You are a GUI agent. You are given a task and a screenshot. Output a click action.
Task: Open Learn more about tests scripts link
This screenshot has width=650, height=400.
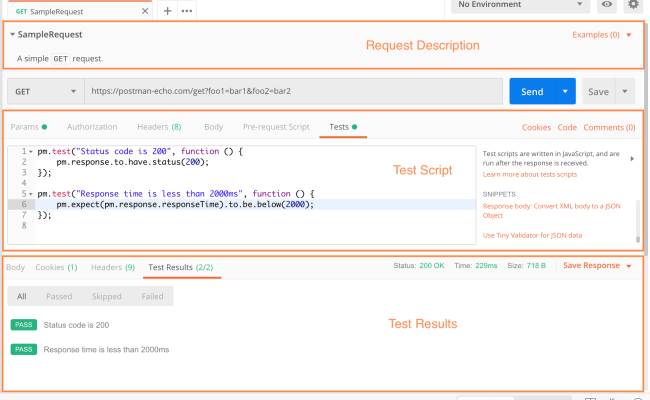(x=529, y=175)
